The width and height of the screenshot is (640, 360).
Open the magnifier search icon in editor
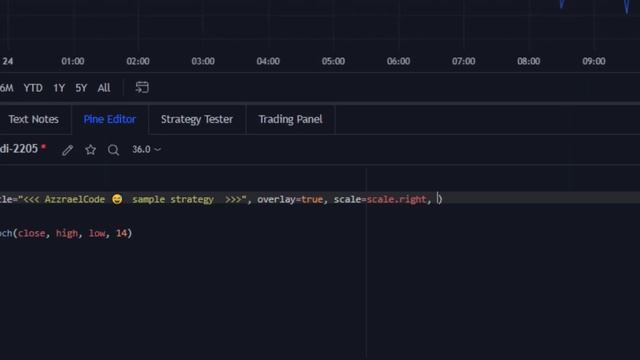pyautogui.click(x=113, y=150)
